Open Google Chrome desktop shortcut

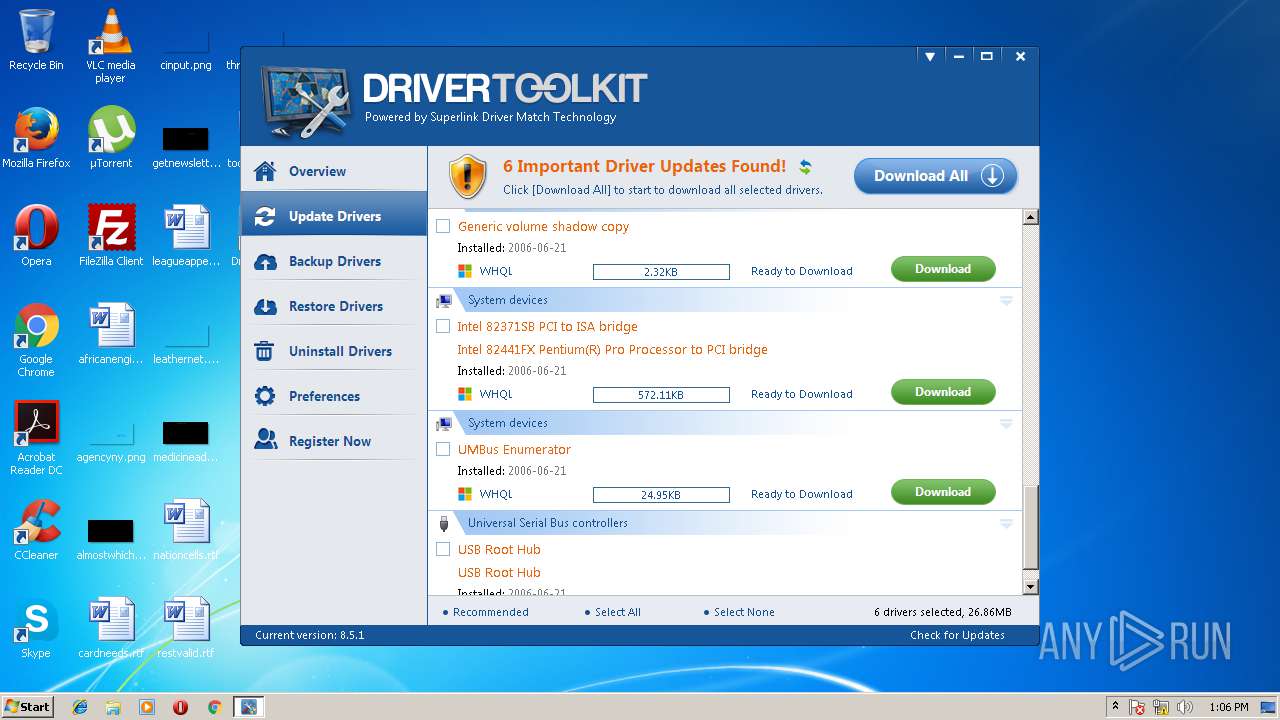pos(36,340)
